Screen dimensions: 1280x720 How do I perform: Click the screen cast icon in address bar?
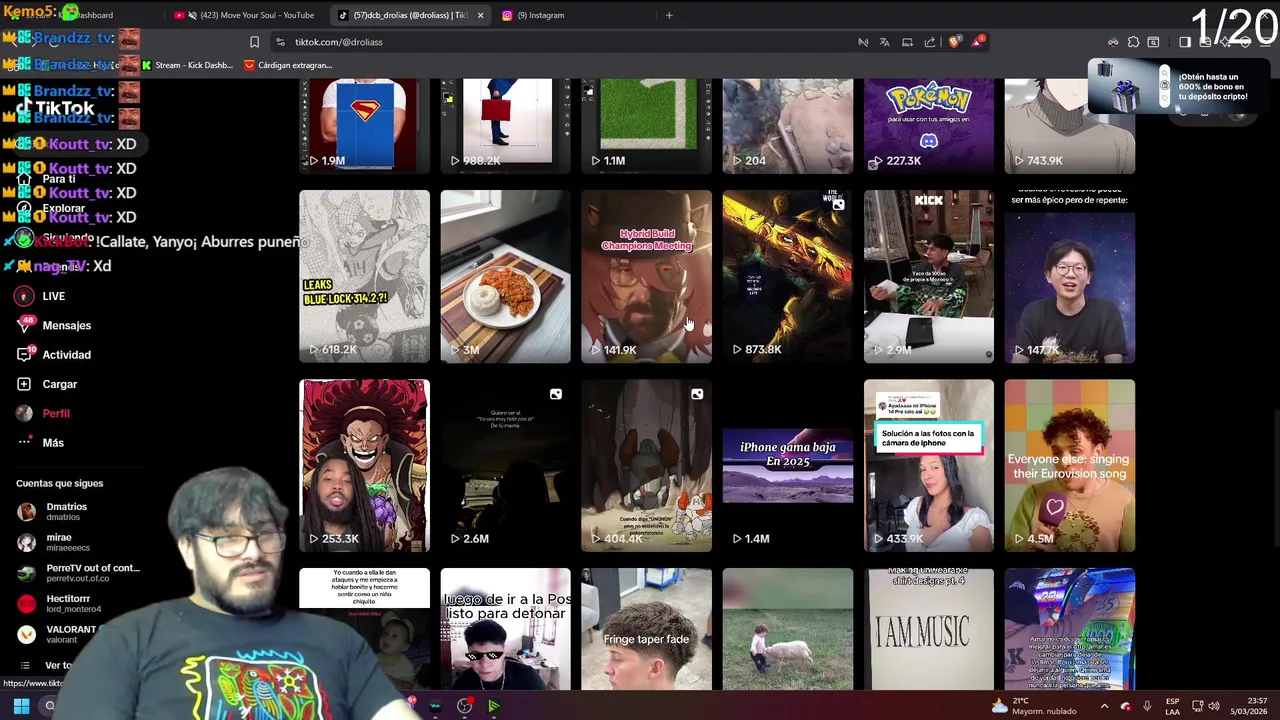tap(907, 42)
